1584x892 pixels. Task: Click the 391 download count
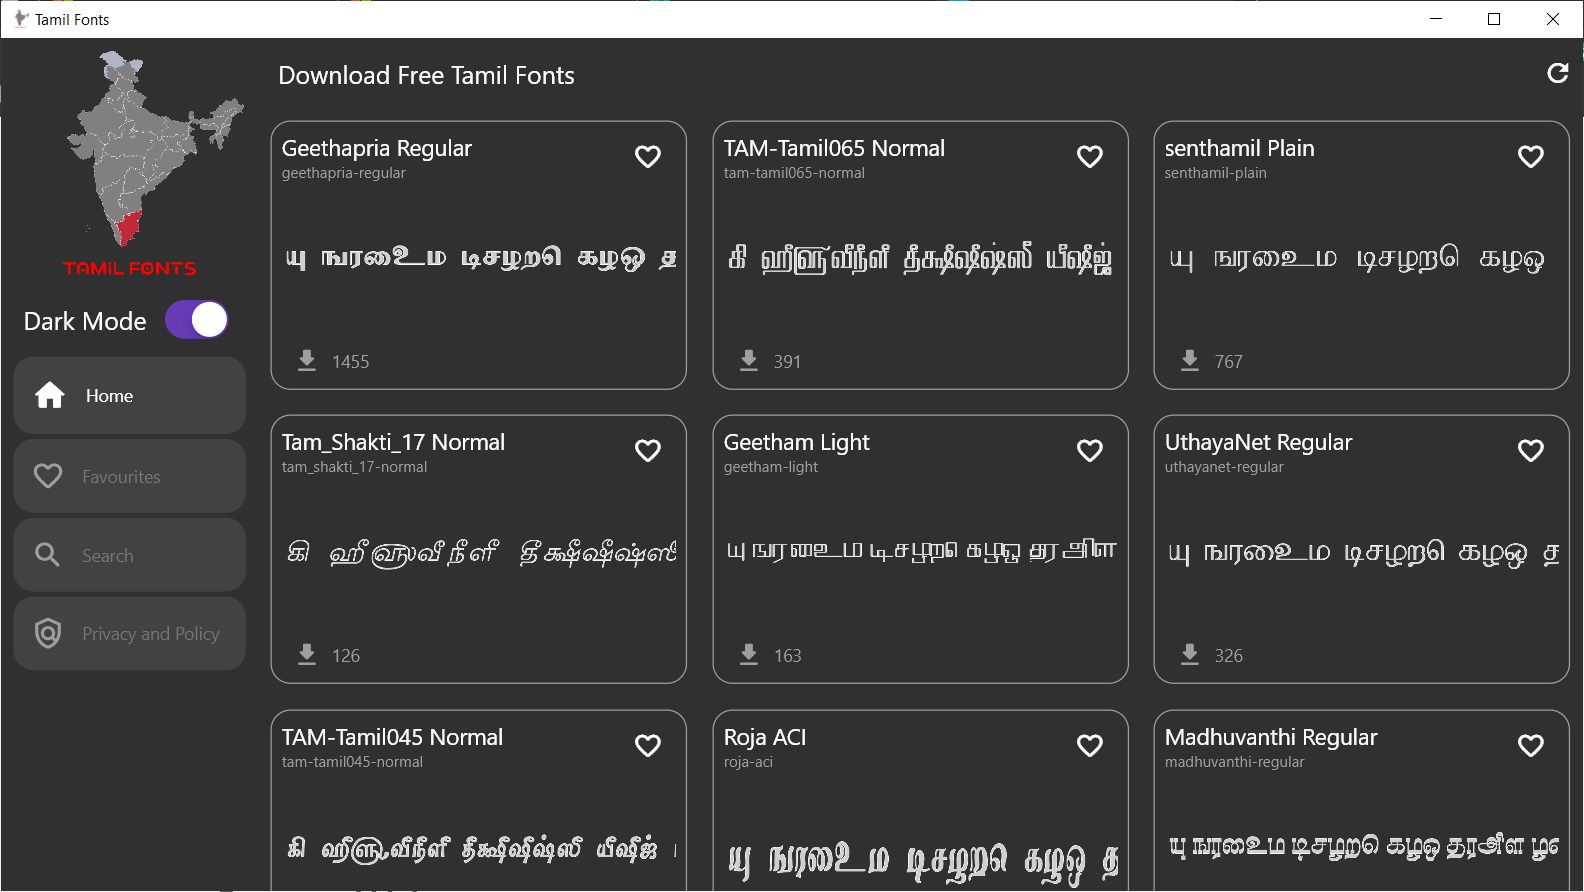pos(787,362)
